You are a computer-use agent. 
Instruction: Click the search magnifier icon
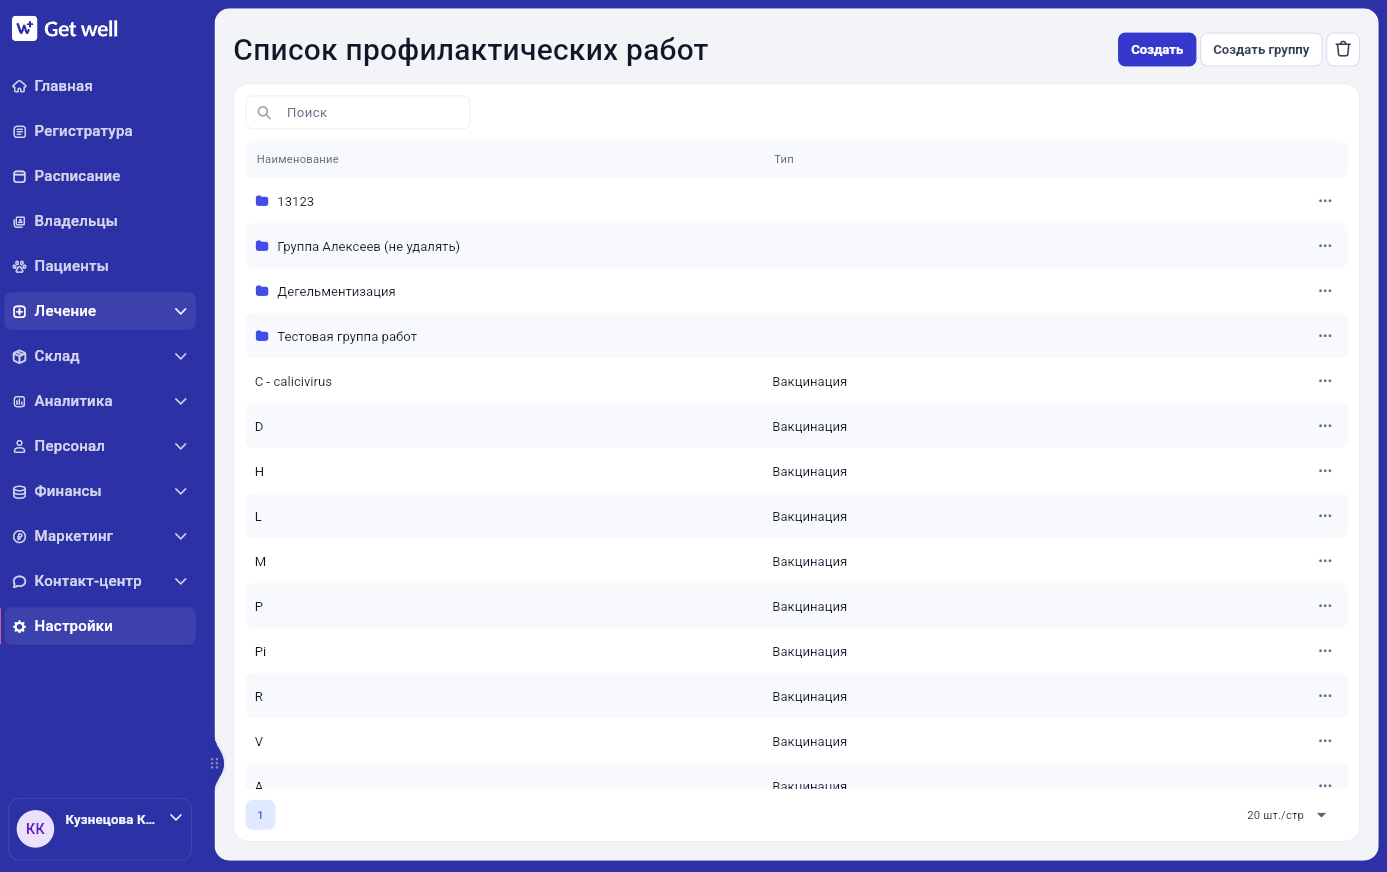(x=264, y=113)
